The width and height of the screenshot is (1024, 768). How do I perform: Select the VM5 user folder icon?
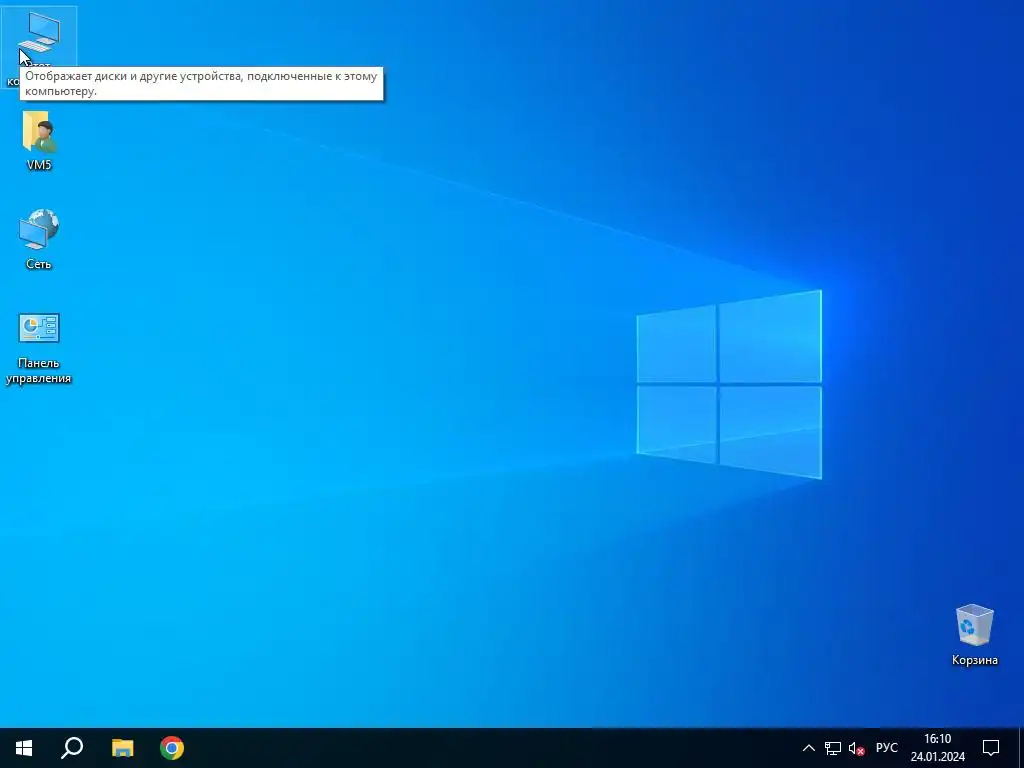[39, 132]
